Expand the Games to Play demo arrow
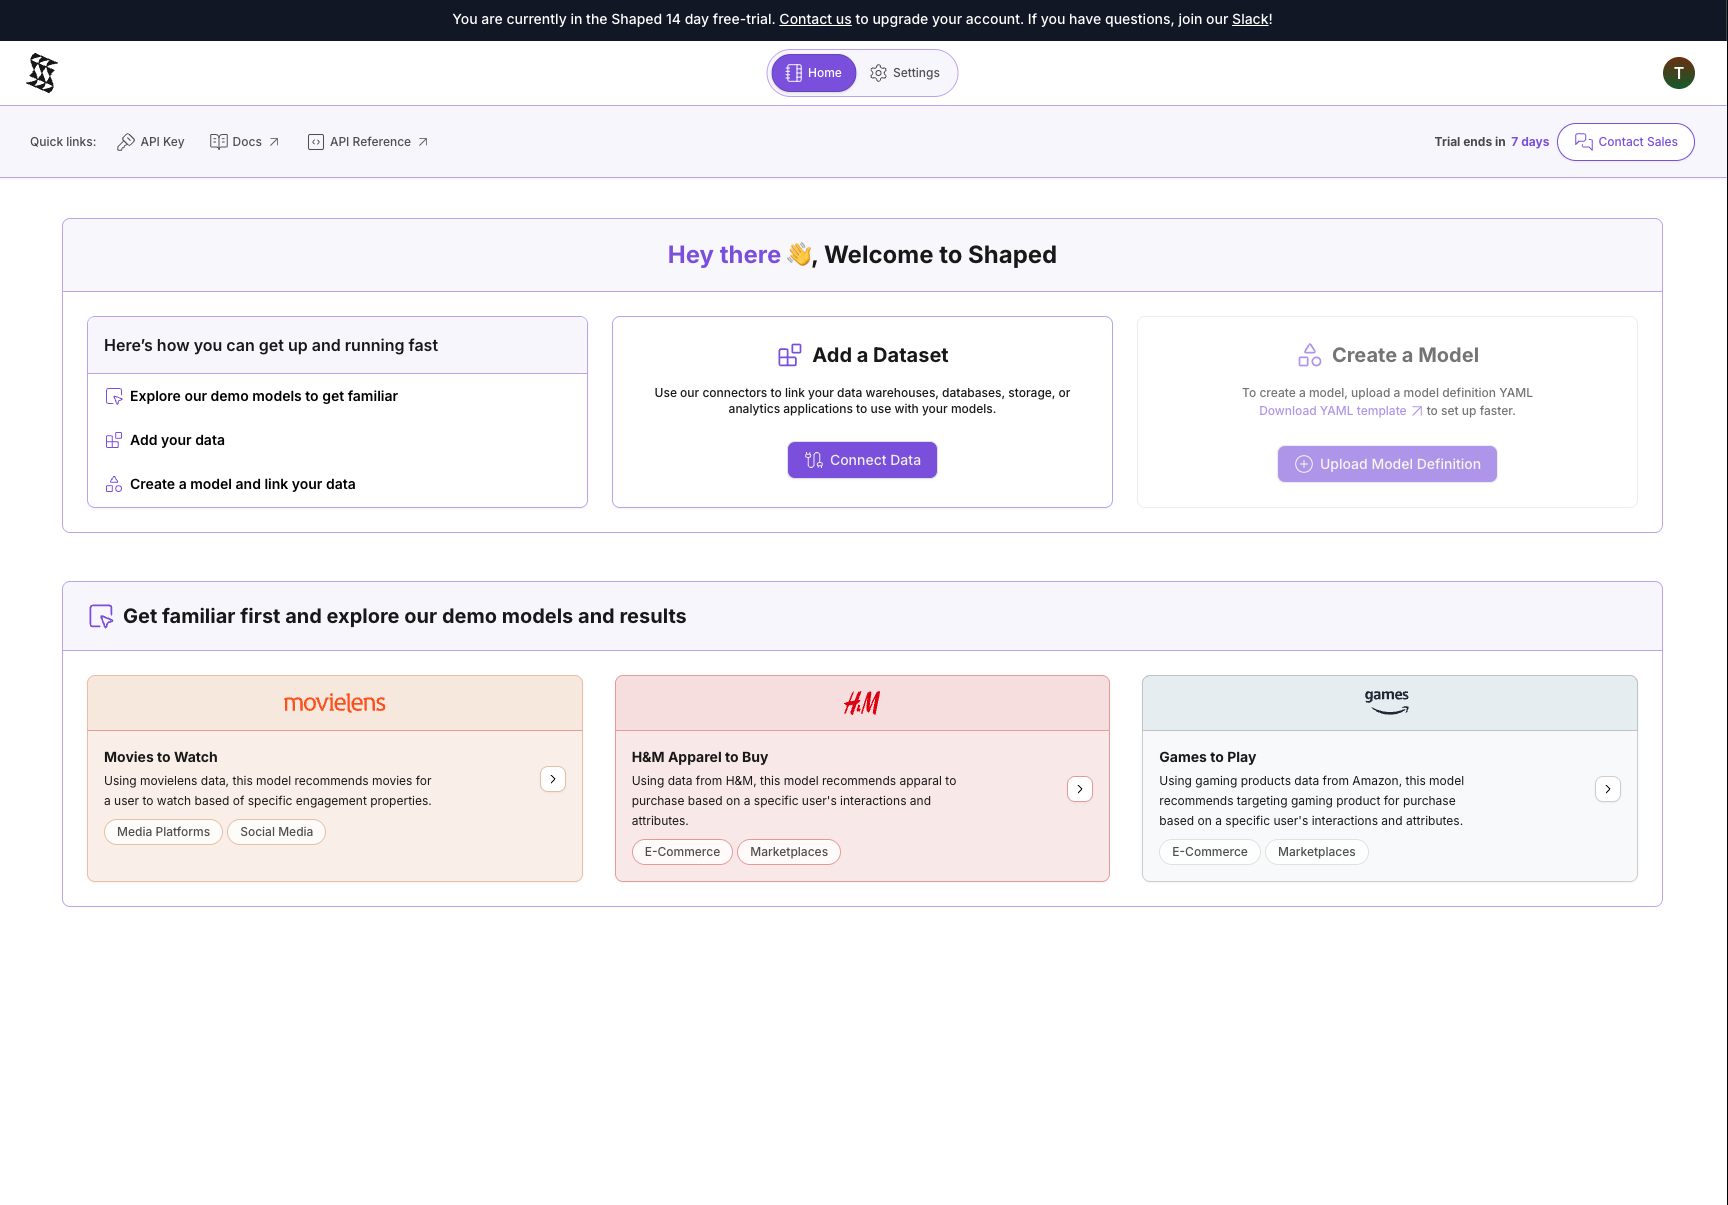Image resolution: width=1728 pixels, height=1205 pixels. pos(1607,789)
